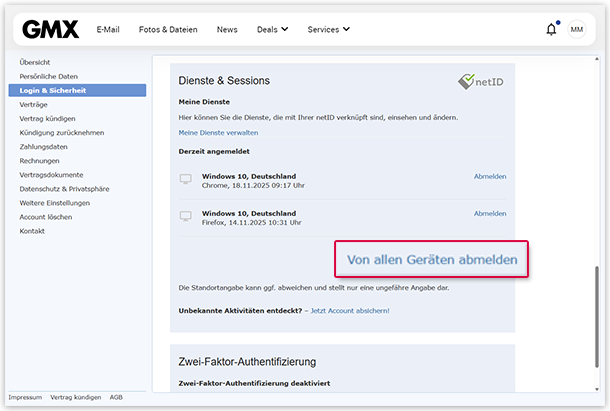Select Persönliche Daten in sidebar
The image size is (610, 411).
pyautogui.click(x=48, y=76)
